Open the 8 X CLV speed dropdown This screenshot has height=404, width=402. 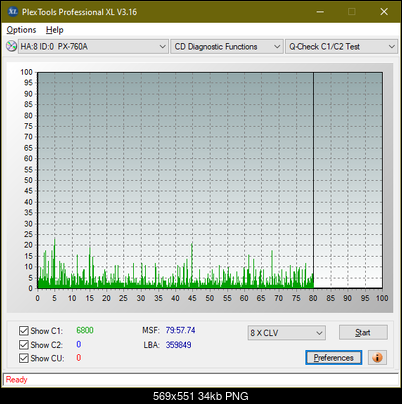pyautogui.click(x=287, y=333)
